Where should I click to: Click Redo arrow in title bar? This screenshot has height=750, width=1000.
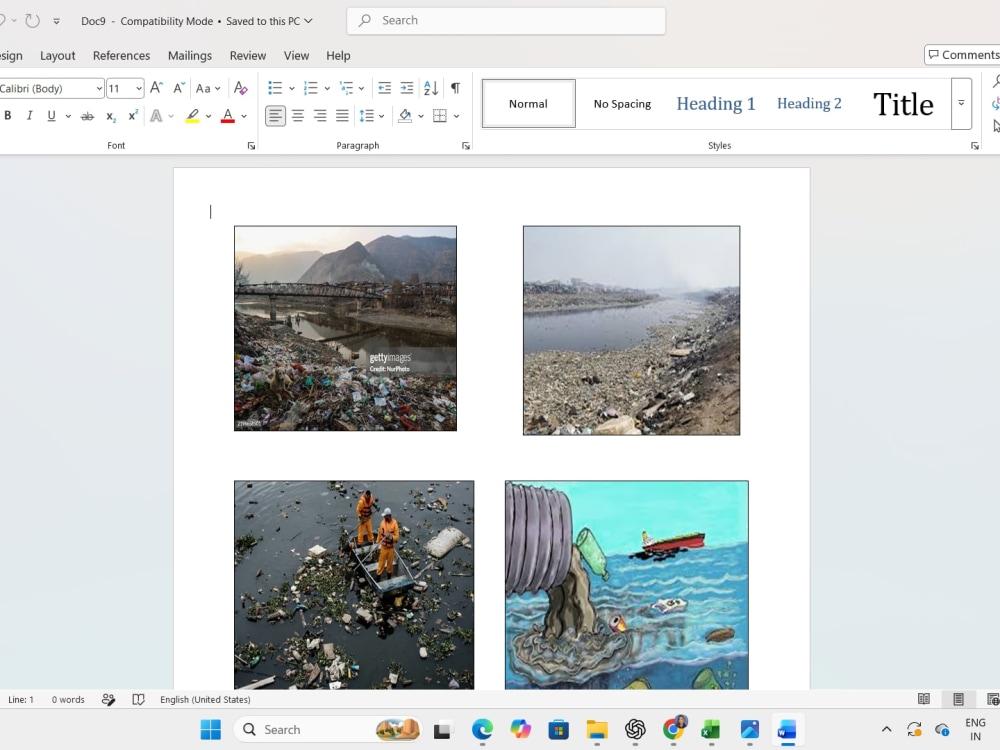(32, 20)
